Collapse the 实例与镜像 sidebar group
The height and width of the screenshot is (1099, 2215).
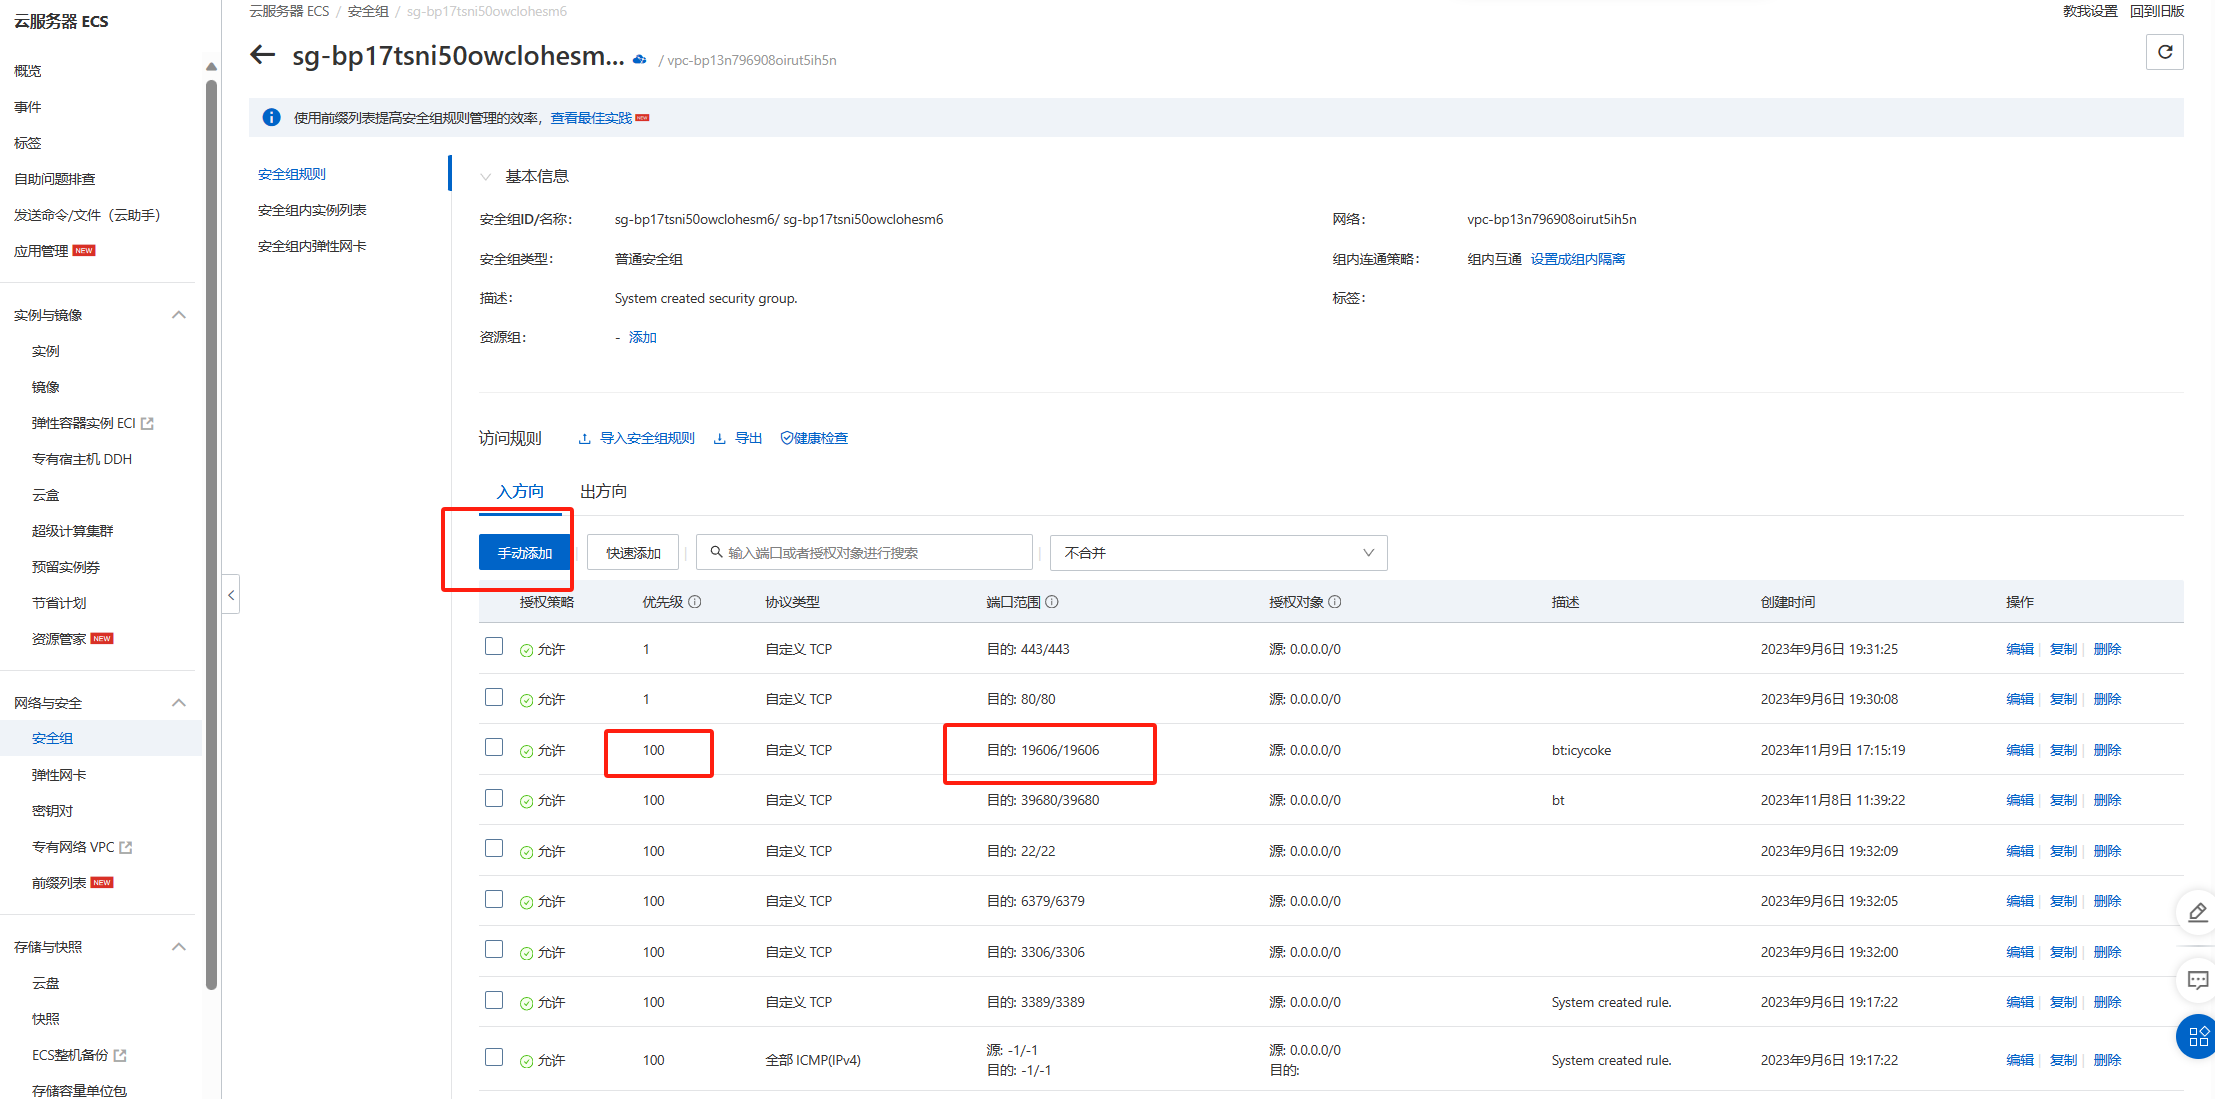179,315
